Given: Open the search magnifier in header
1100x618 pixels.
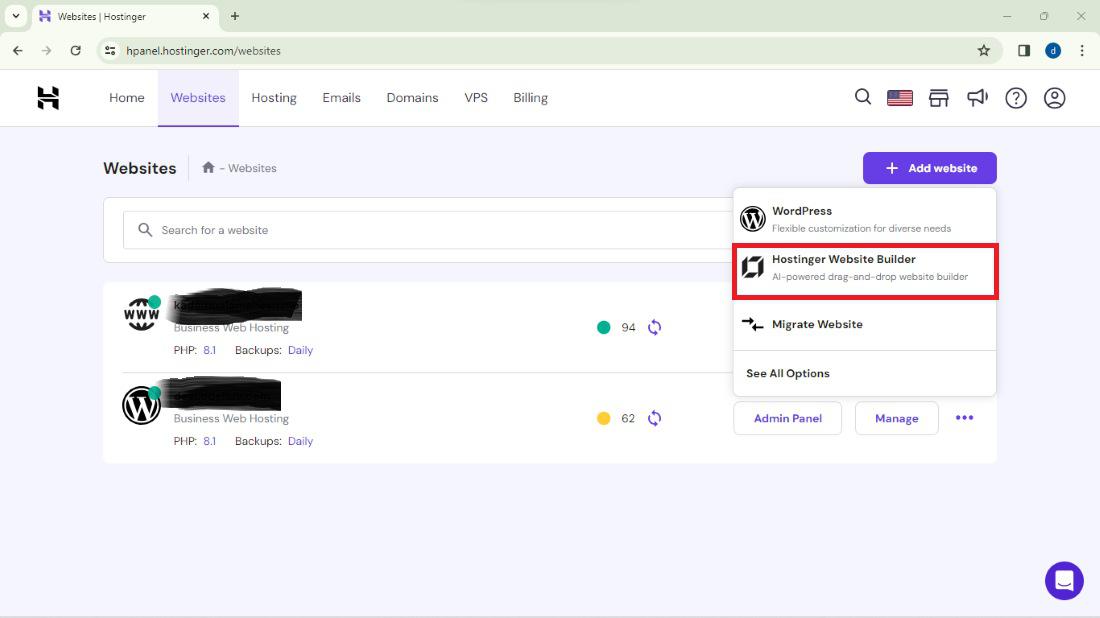Looking at the screenshot, I should coord(863,98).
